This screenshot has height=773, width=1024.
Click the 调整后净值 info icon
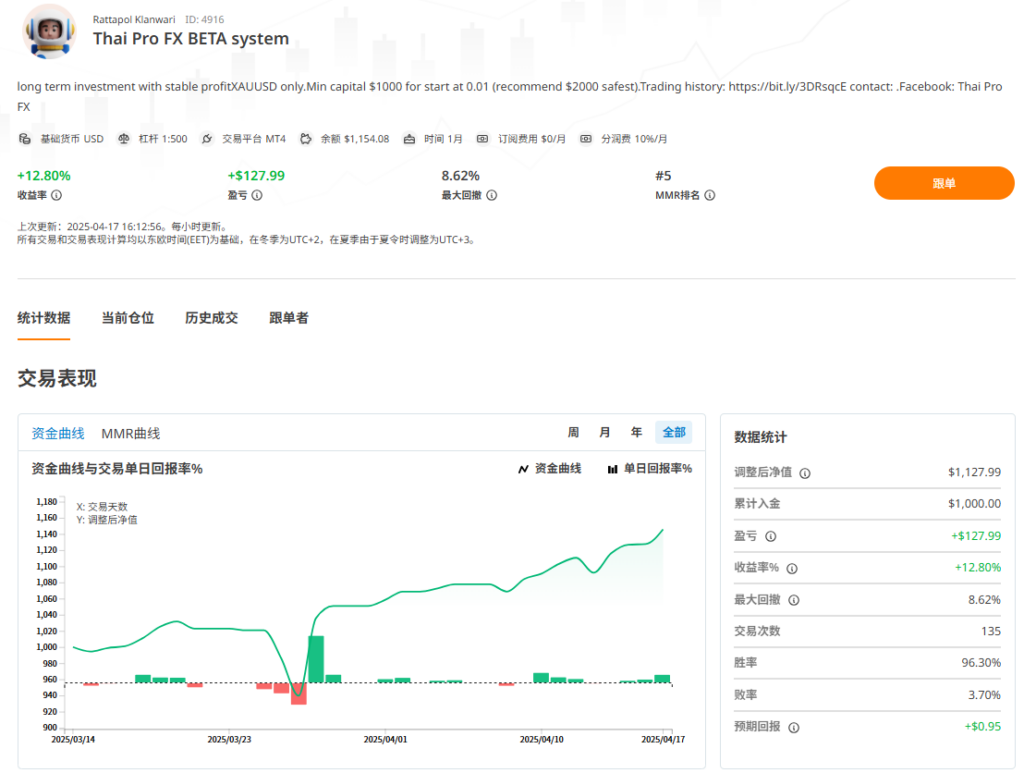[x=807, y=472]
